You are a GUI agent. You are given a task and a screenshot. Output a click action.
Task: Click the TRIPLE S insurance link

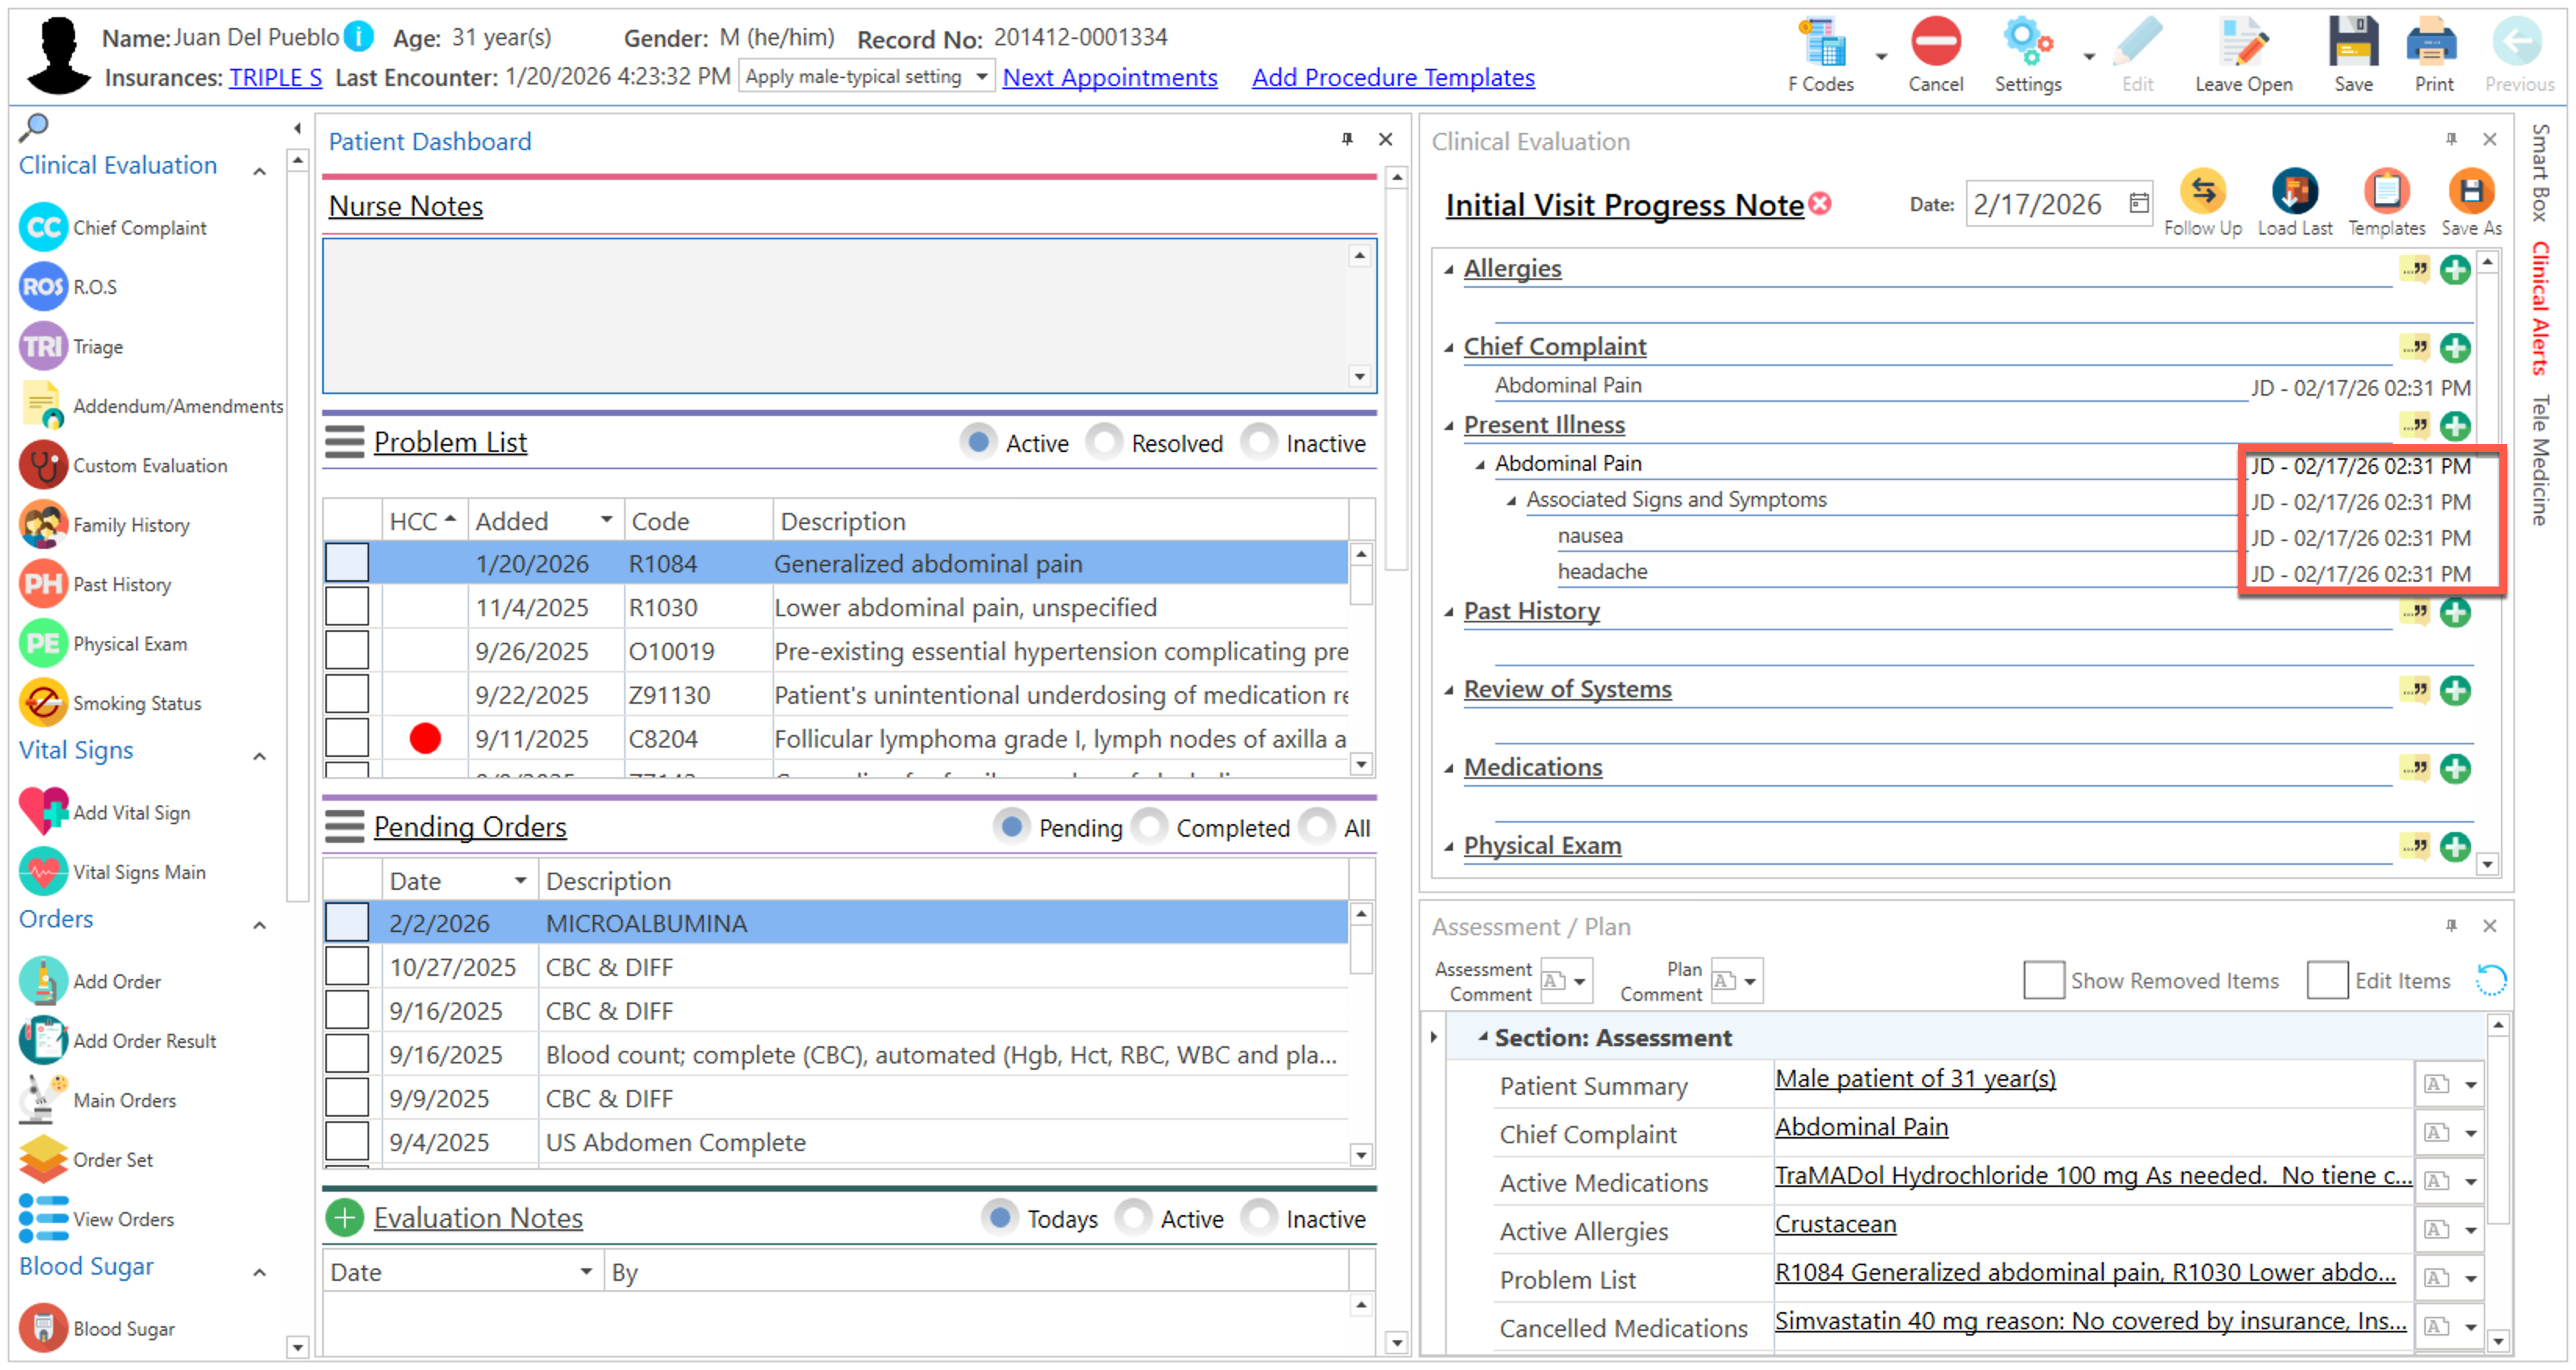click(275, 78)
